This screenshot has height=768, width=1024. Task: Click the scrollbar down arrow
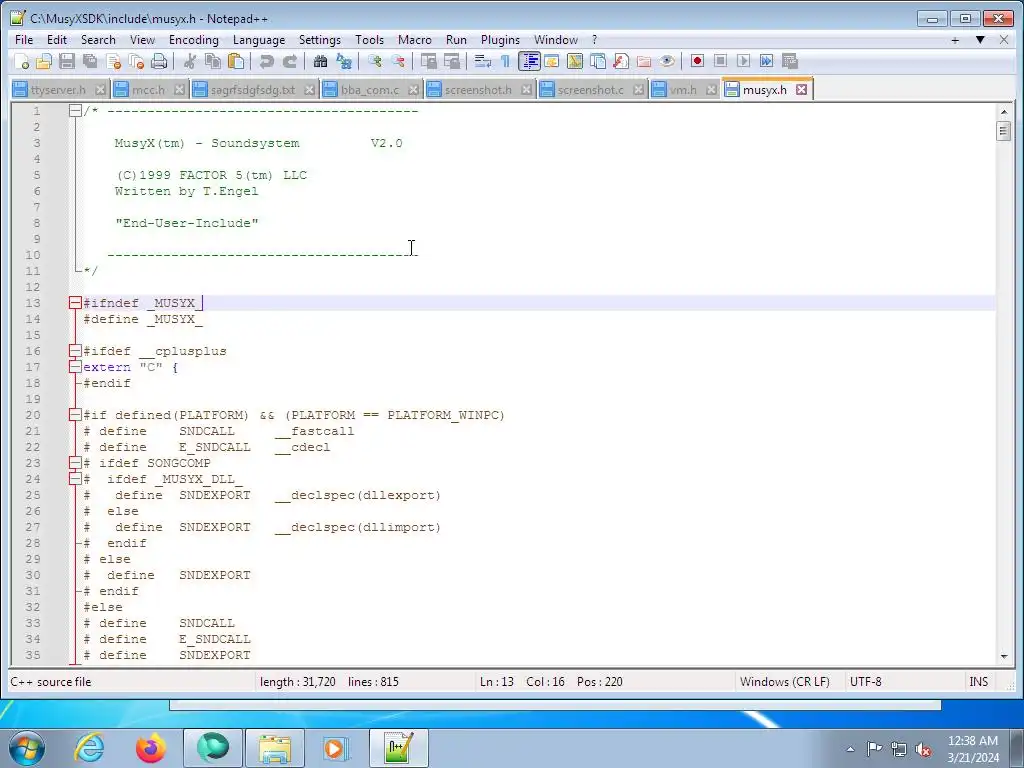click(1004, 656)
